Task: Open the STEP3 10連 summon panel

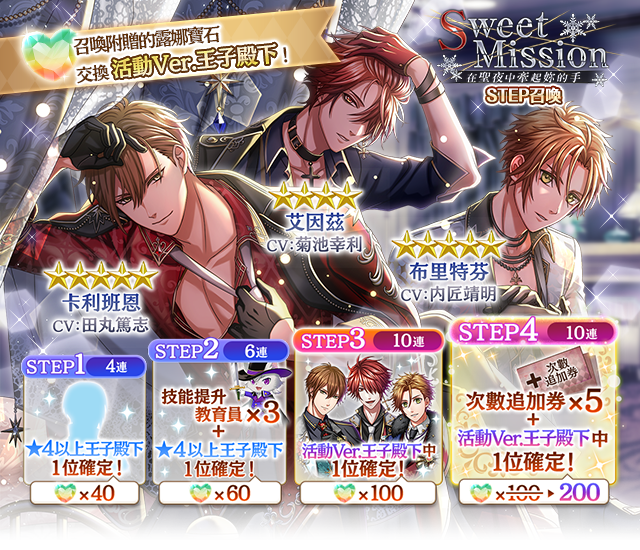Action: 369,417
